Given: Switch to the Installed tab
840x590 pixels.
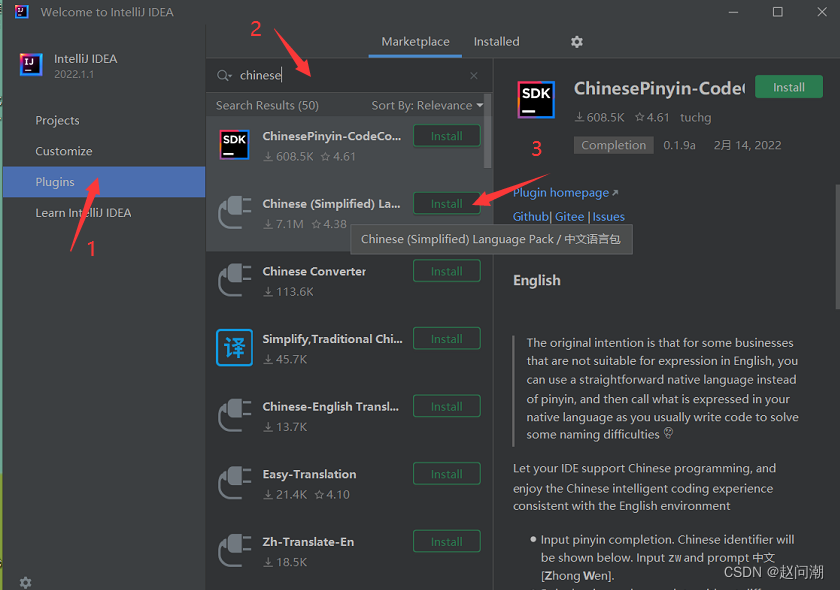Looking at the screenshot, I should coord(496,42).
